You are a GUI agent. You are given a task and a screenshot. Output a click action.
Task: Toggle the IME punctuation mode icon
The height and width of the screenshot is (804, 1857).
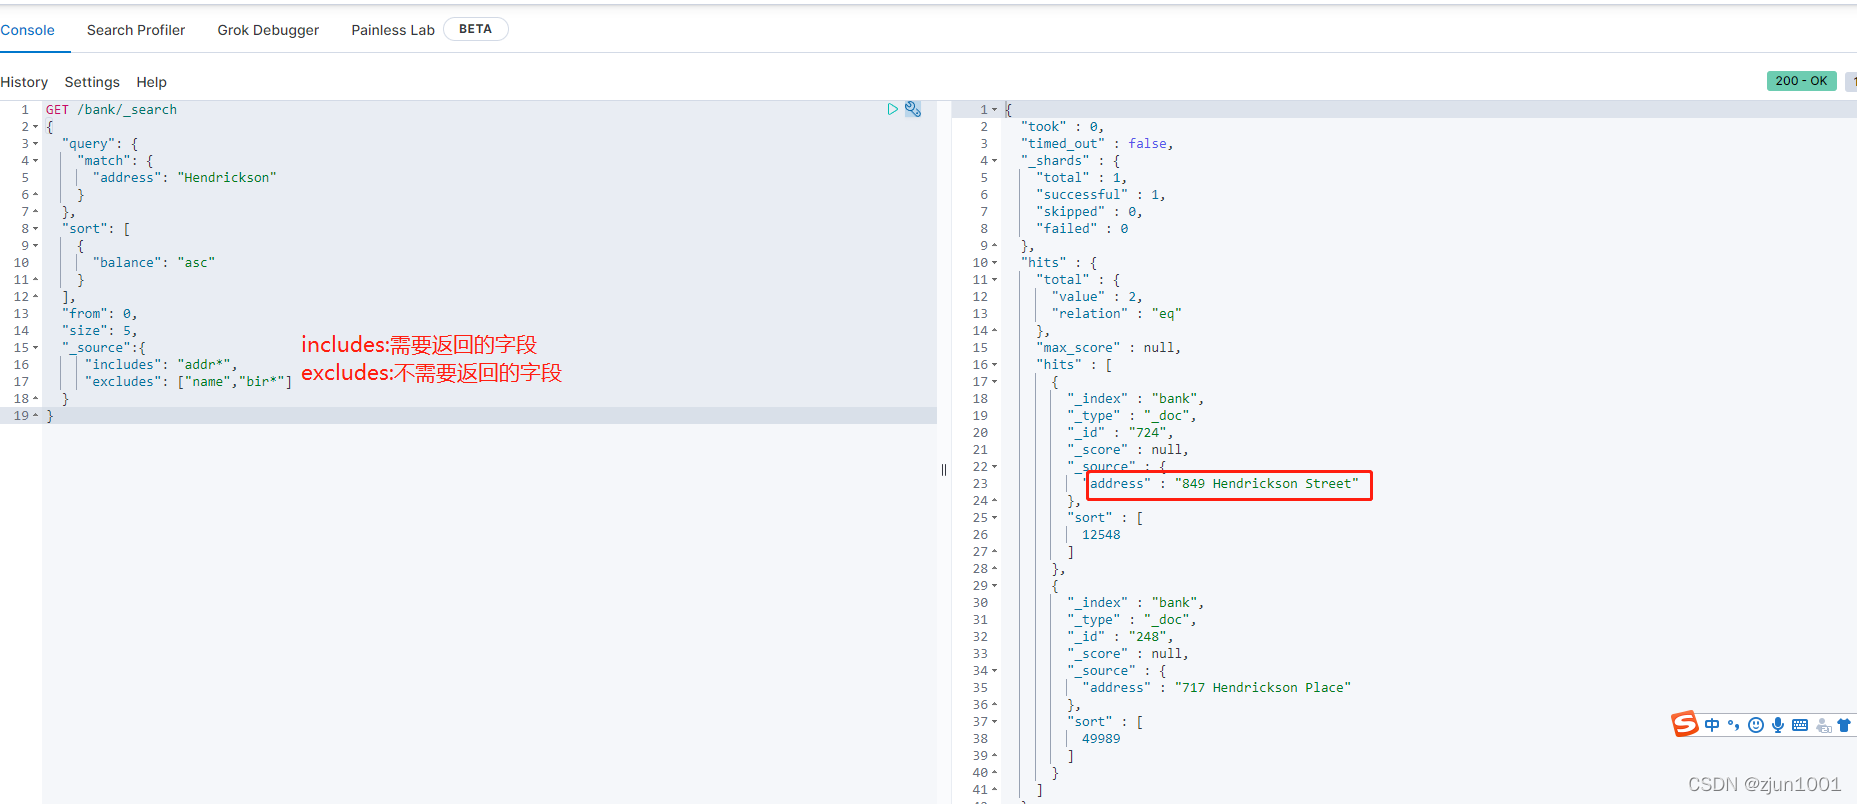point(1734,725)
